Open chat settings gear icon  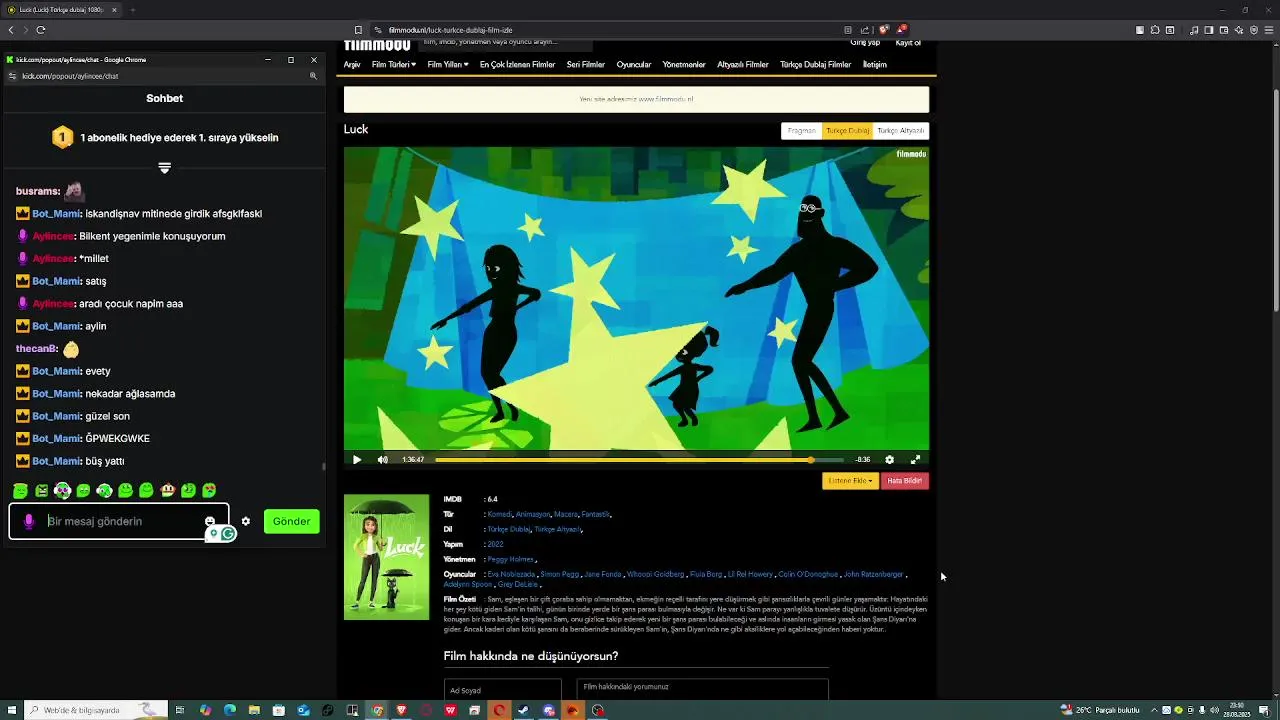click(x=246, y=521)
